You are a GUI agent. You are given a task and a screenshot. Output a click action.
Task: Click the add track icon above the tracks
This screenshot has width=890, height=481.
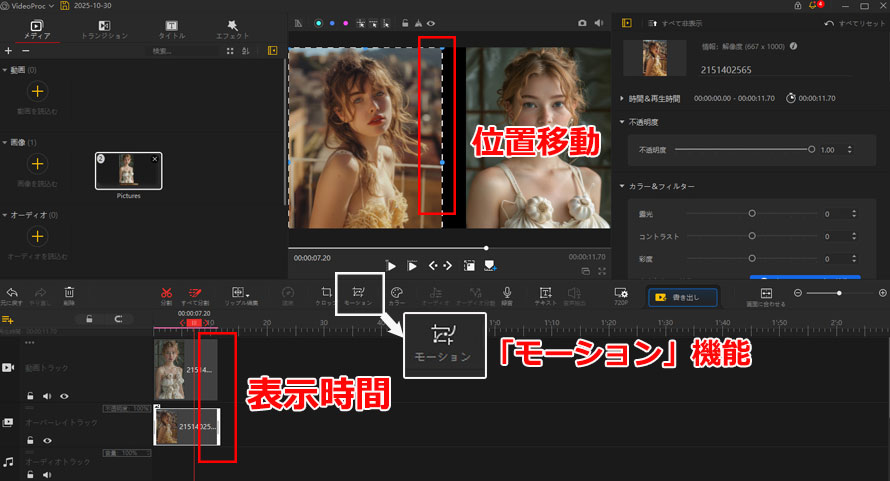pos(7,320)
